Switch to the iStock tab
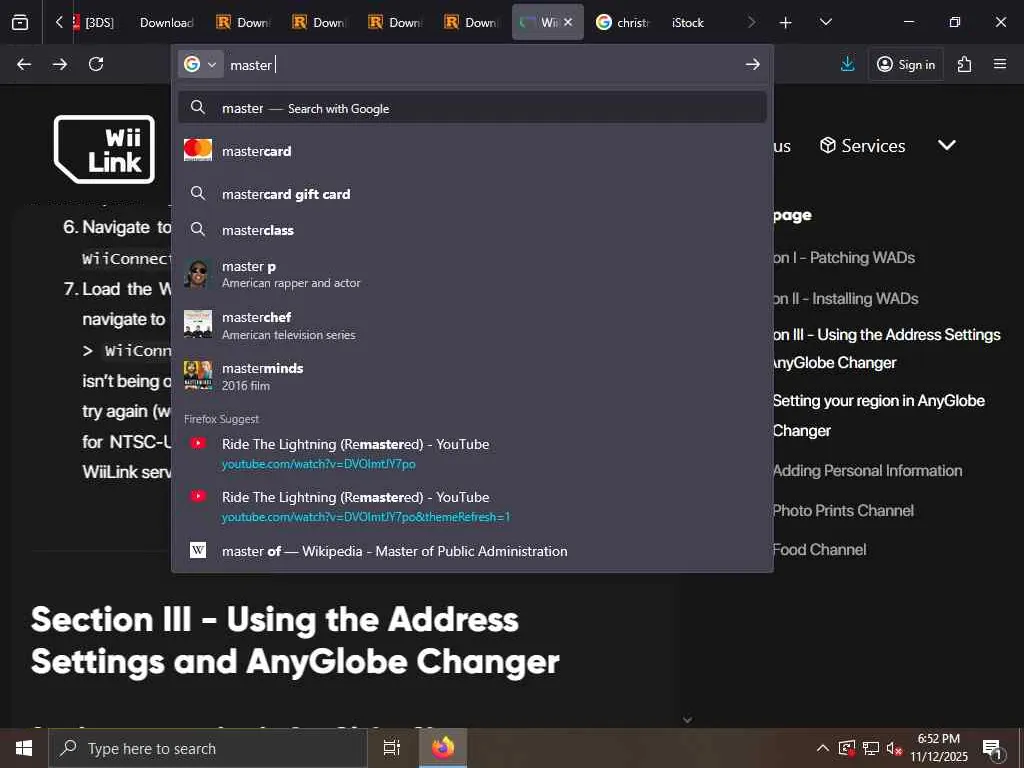The image size is (1024, 768). (x=688, y=22)
